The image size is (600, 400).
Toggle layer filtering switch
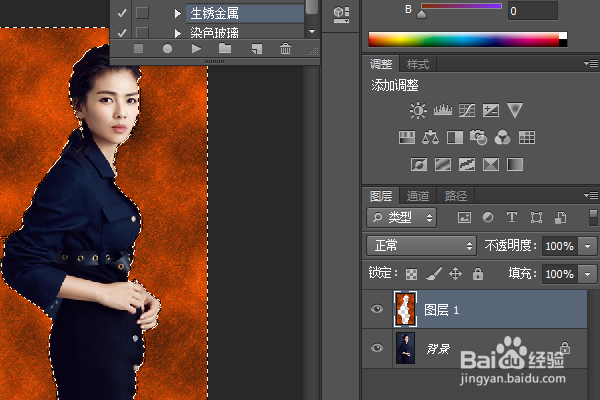593,217
